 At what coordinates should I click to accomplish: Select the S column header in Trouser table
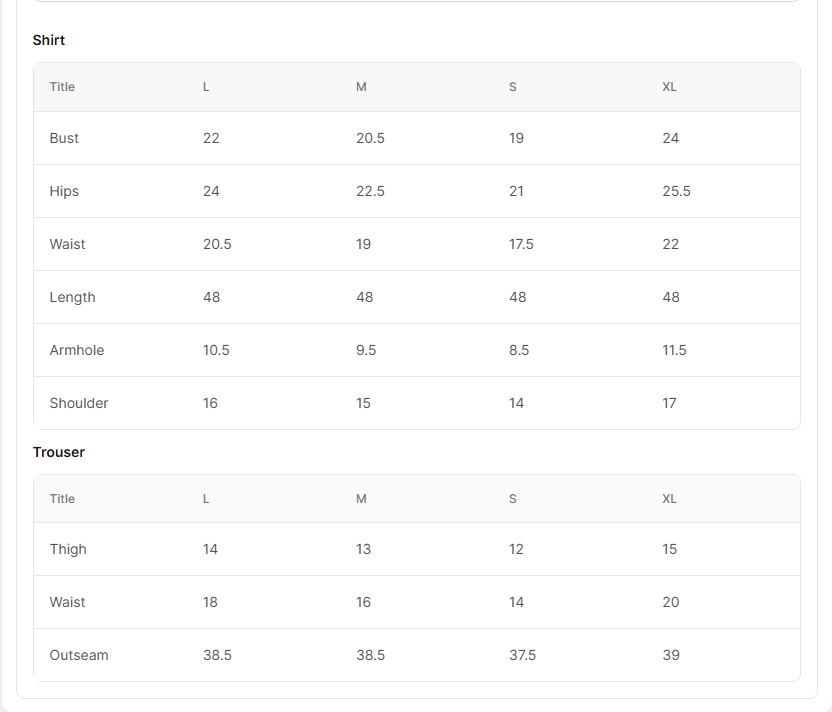tap(513, 499)
